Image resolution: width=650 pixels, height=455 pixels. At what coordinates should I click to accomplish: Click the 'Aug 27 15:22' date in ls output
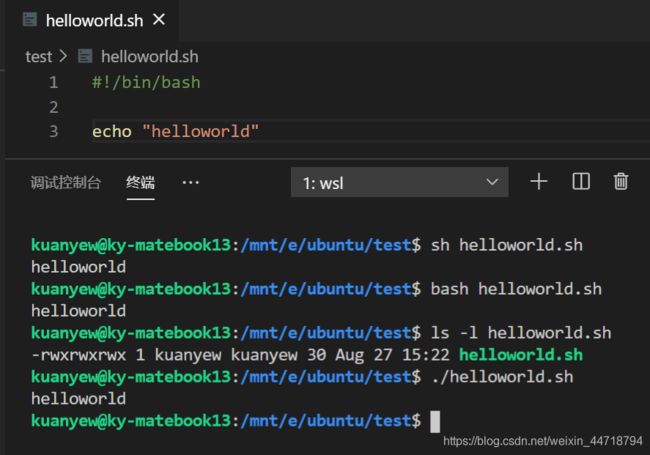[x=392, y=355]
